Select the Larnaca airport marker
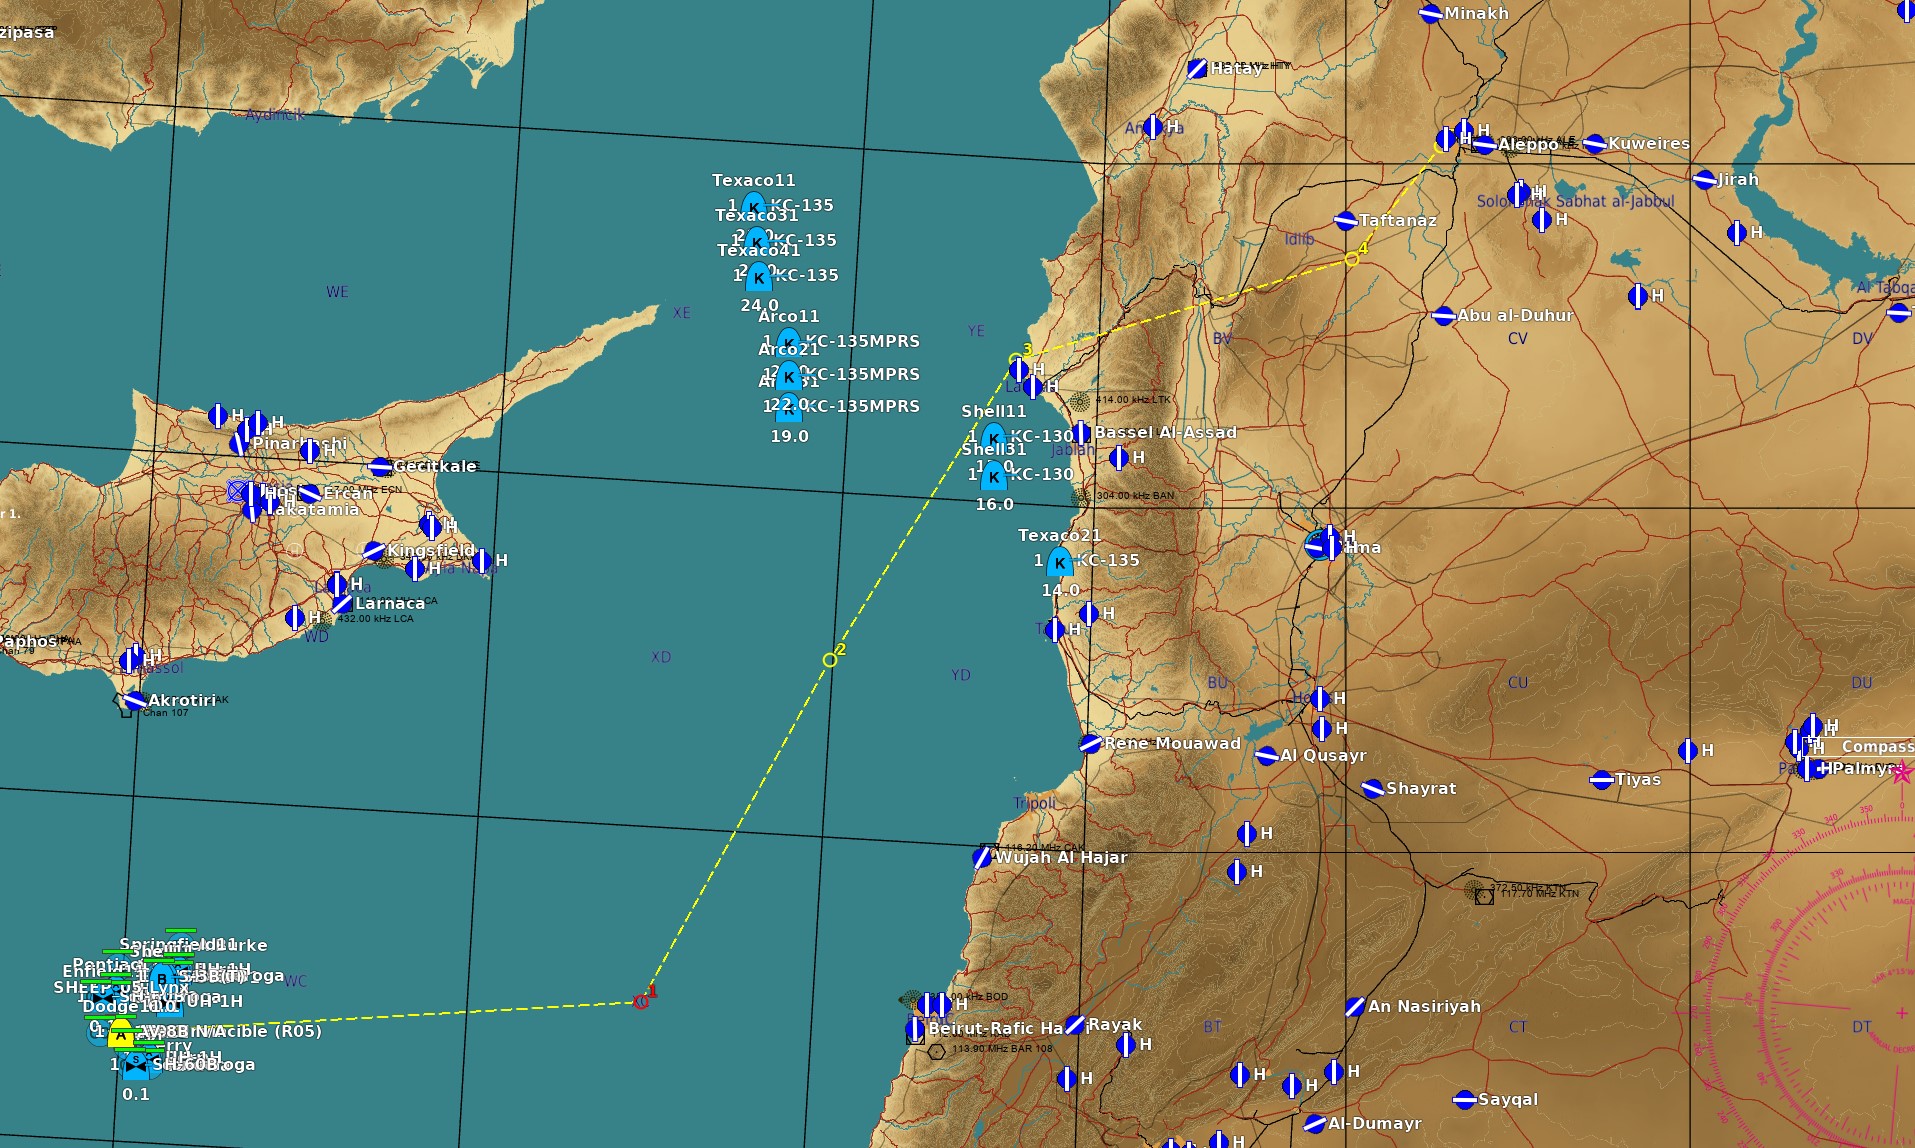The width and height of the screenshot is (1915, 1148). (342, 603)
